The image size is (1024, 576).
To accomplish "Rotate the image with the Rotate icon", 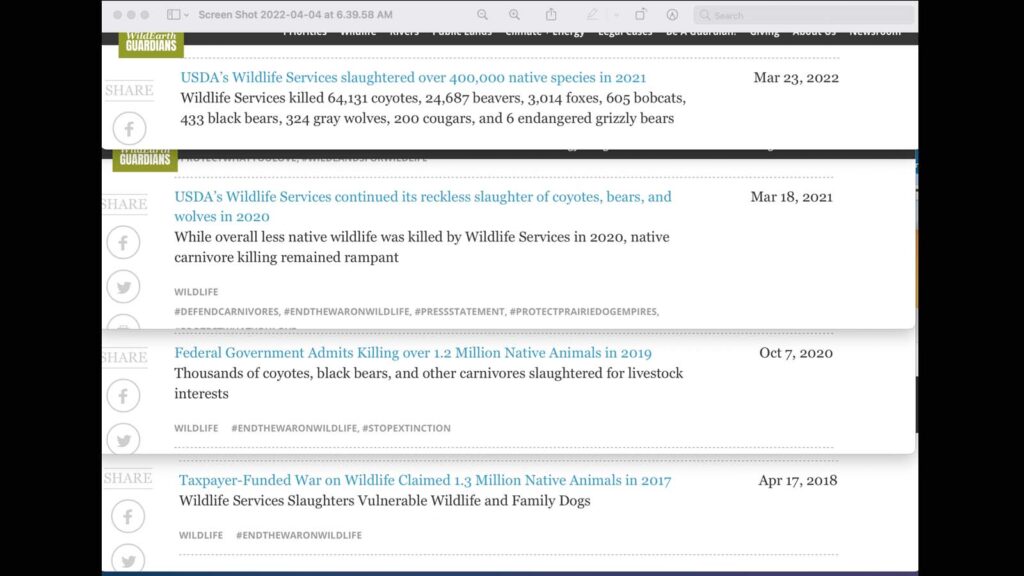I will click(x=640, y=14).
